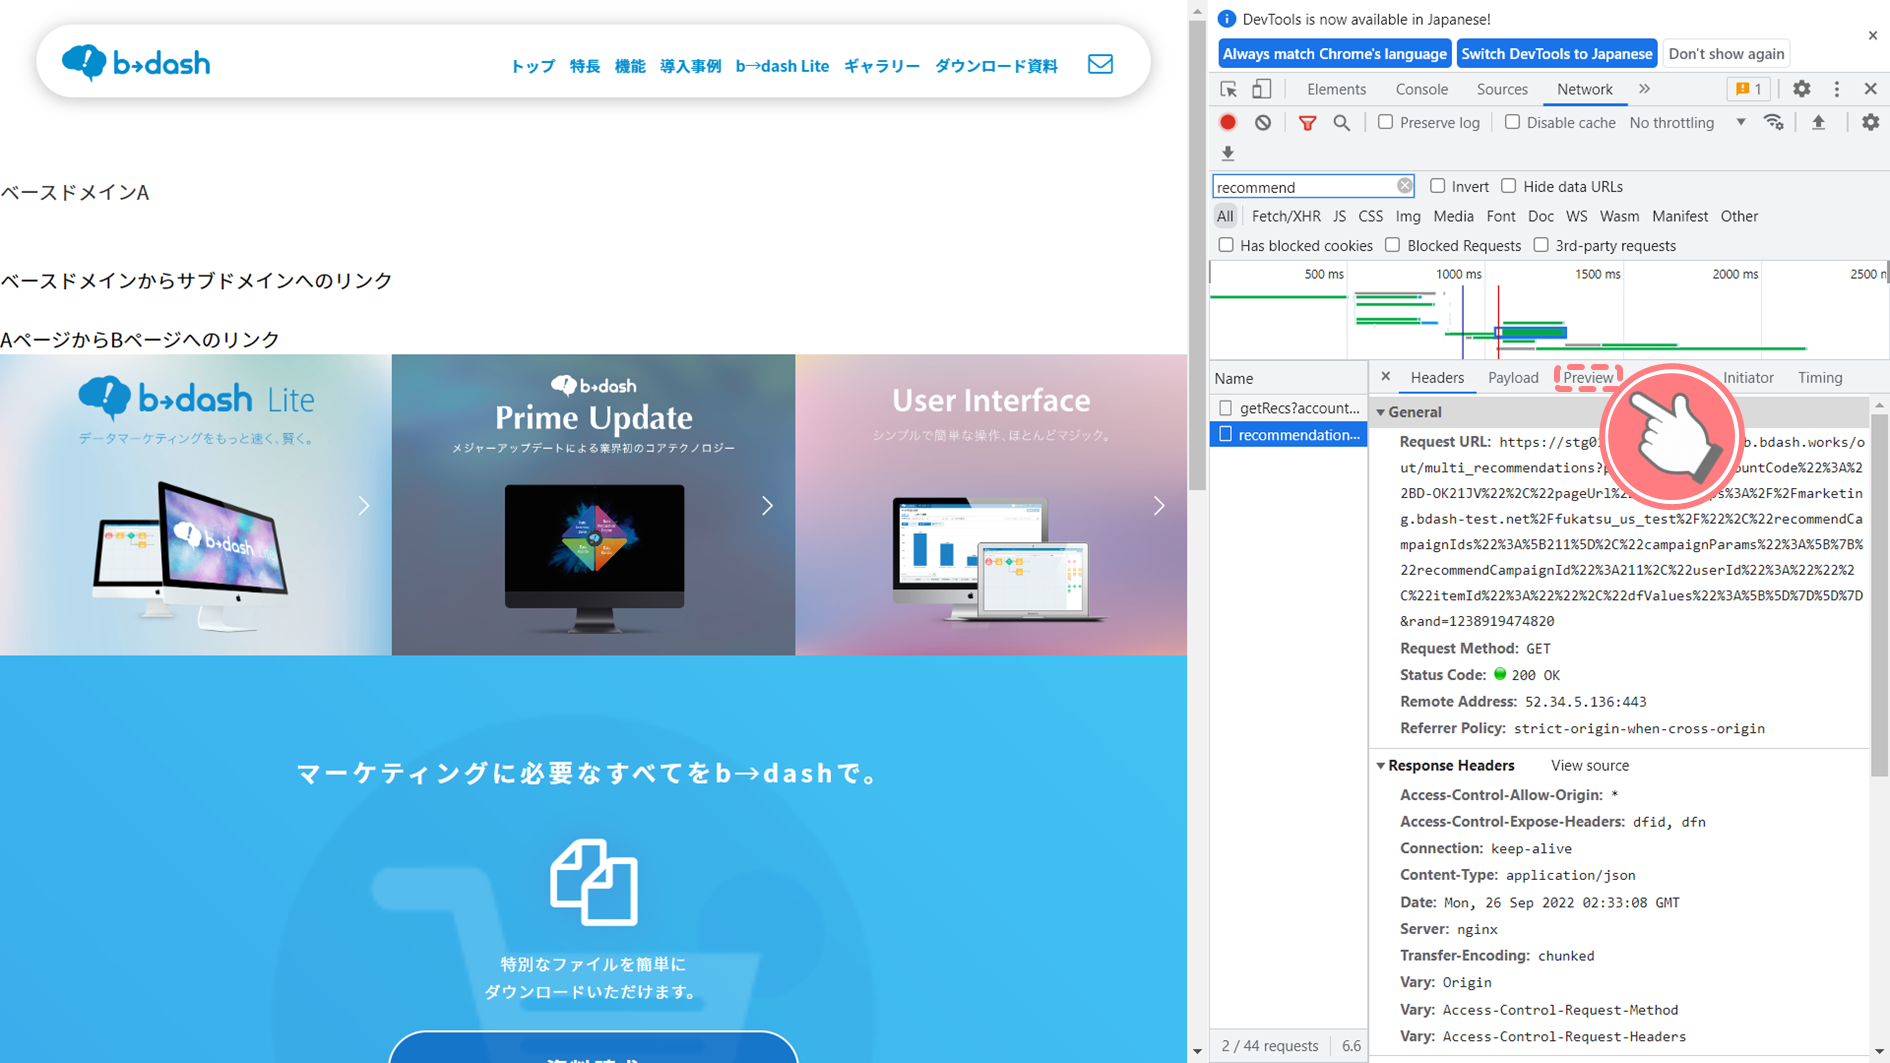Click the next arrow on the b→dash Lite card
The image size is (1890, 1063).
click(x=364, y=506)
